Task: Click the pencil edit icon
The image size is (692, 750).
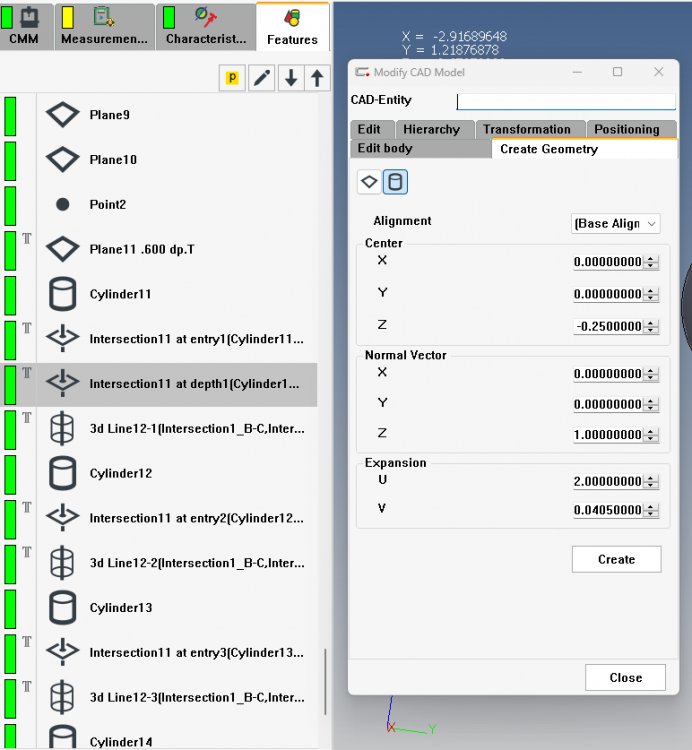Action: click(x=262, y=77)
